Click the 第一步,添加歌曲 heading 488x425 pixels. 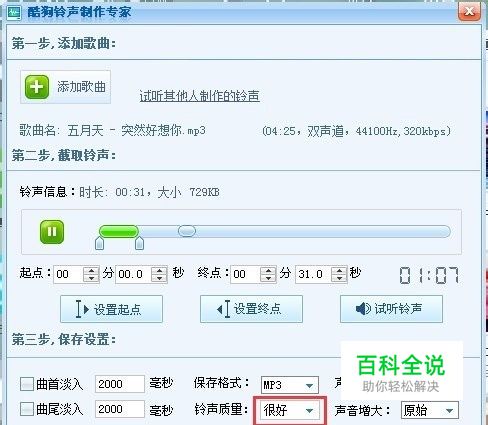(x=64, y=43)
